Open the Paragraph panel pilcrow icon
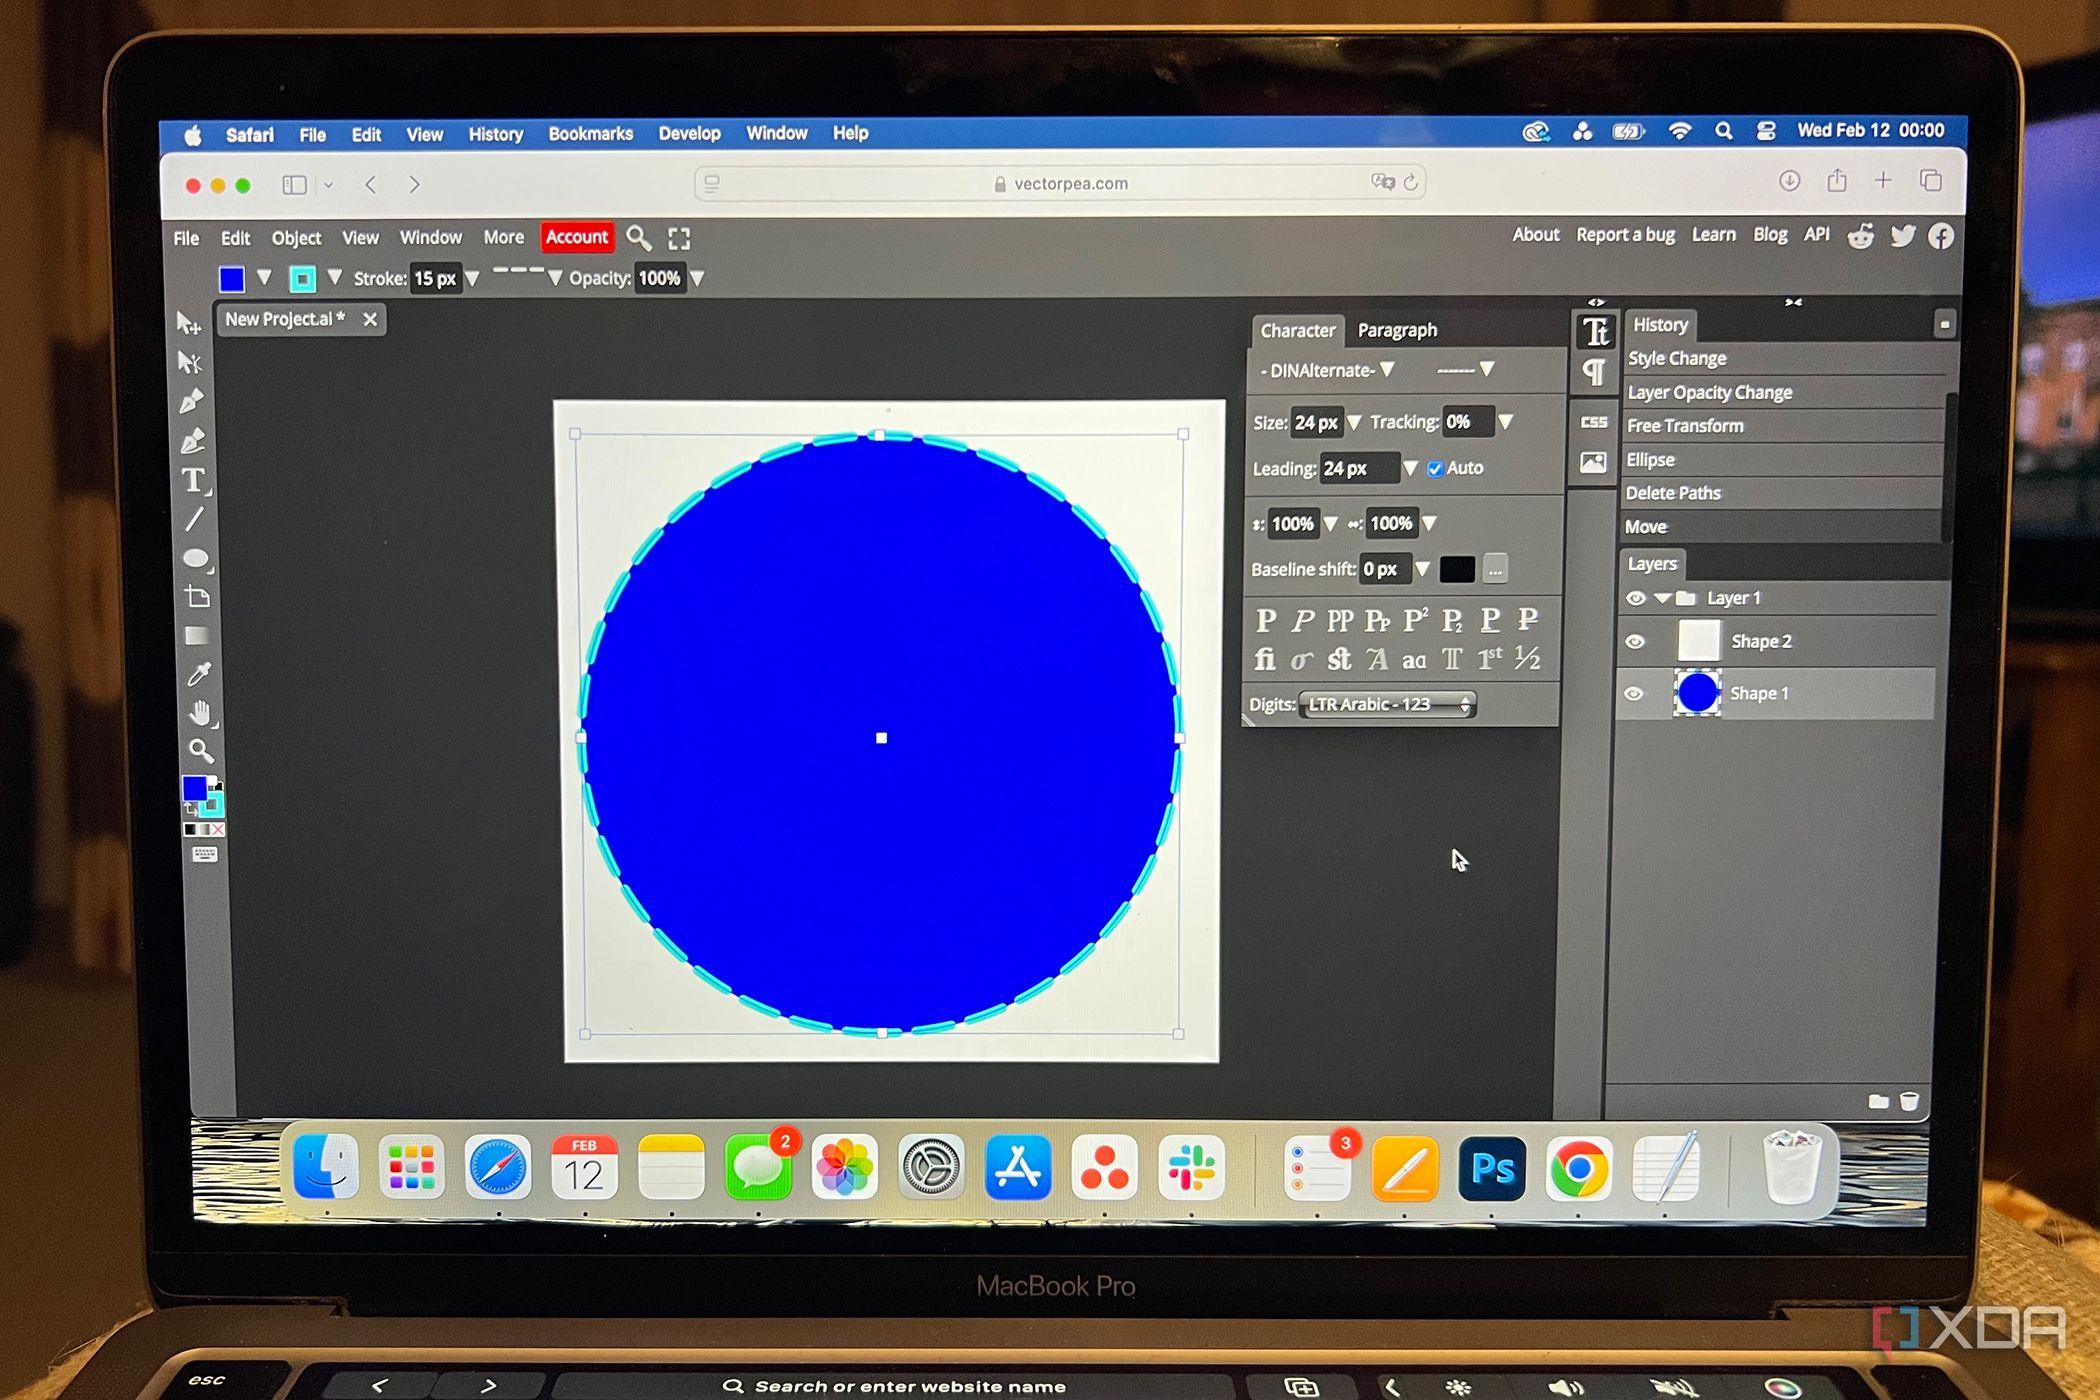 pyautogui.click(x=1594, y=373)
